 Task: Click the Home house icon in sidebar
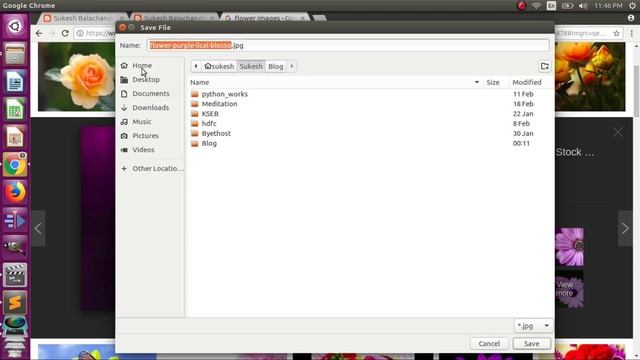pyautogui.click(x=124, y=65)
